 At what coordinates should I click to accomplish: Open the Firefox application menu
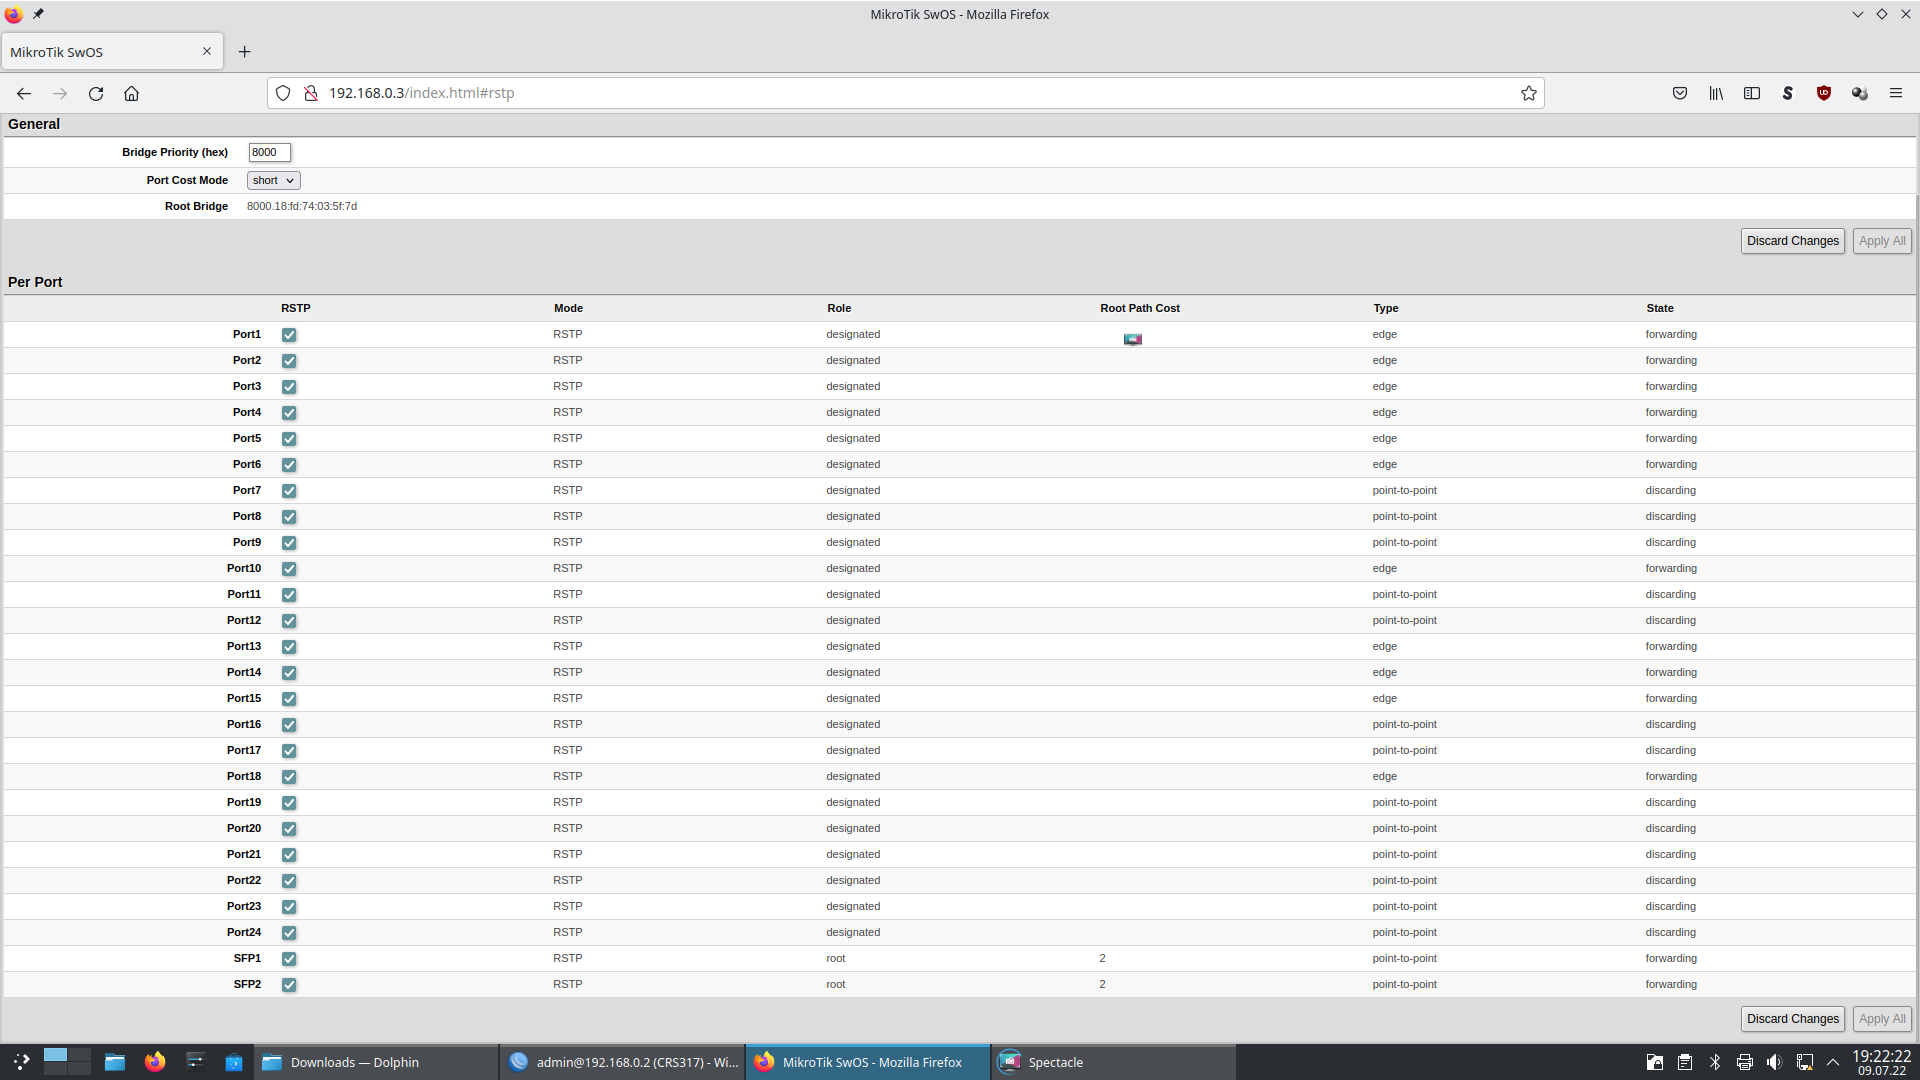click(x=1896, y=93)
